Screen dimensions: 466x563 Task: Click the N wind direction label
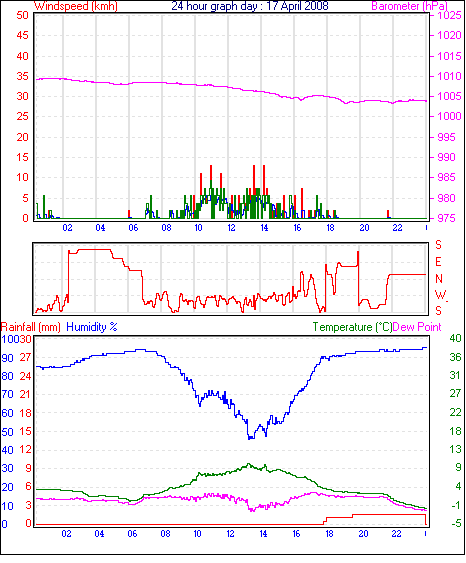click(x=439, y=279)
